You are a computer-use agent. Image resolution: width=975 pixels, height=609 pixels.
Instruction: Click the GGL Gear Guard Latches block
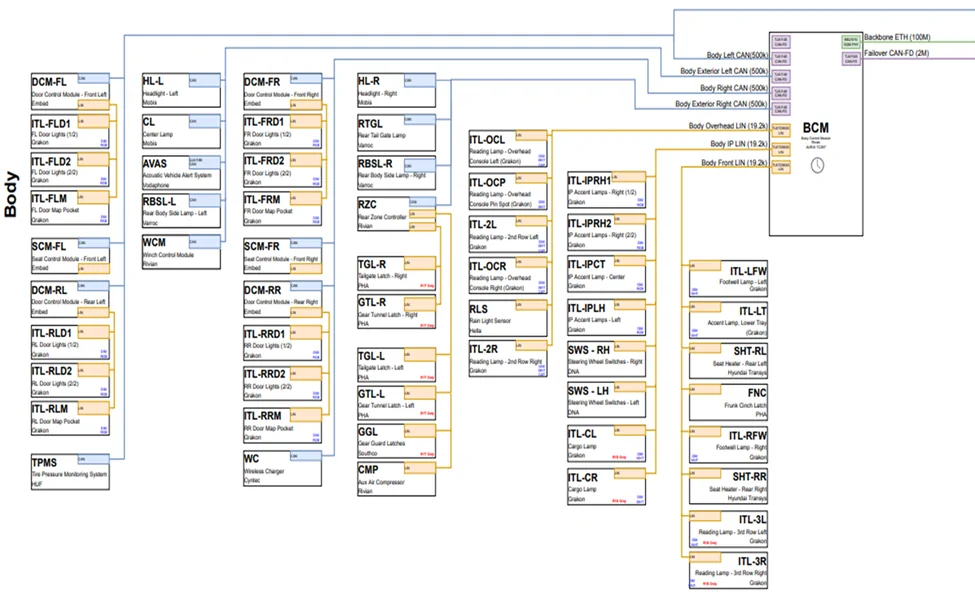pyautogui.click(x=396, y=441)
